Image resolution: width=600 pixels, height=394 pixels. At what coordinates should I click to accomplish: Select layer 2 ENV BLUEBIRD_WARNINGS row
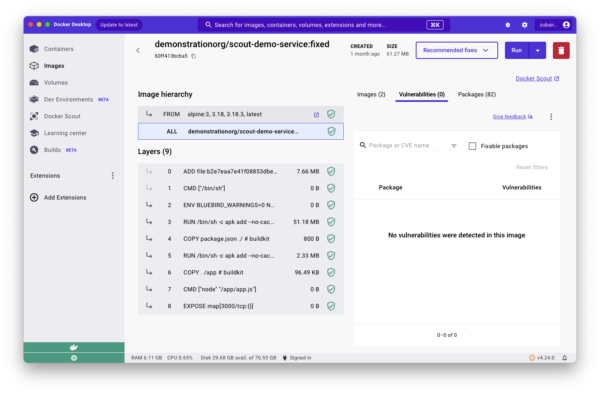pyautogui.click(x=241, y=205)
